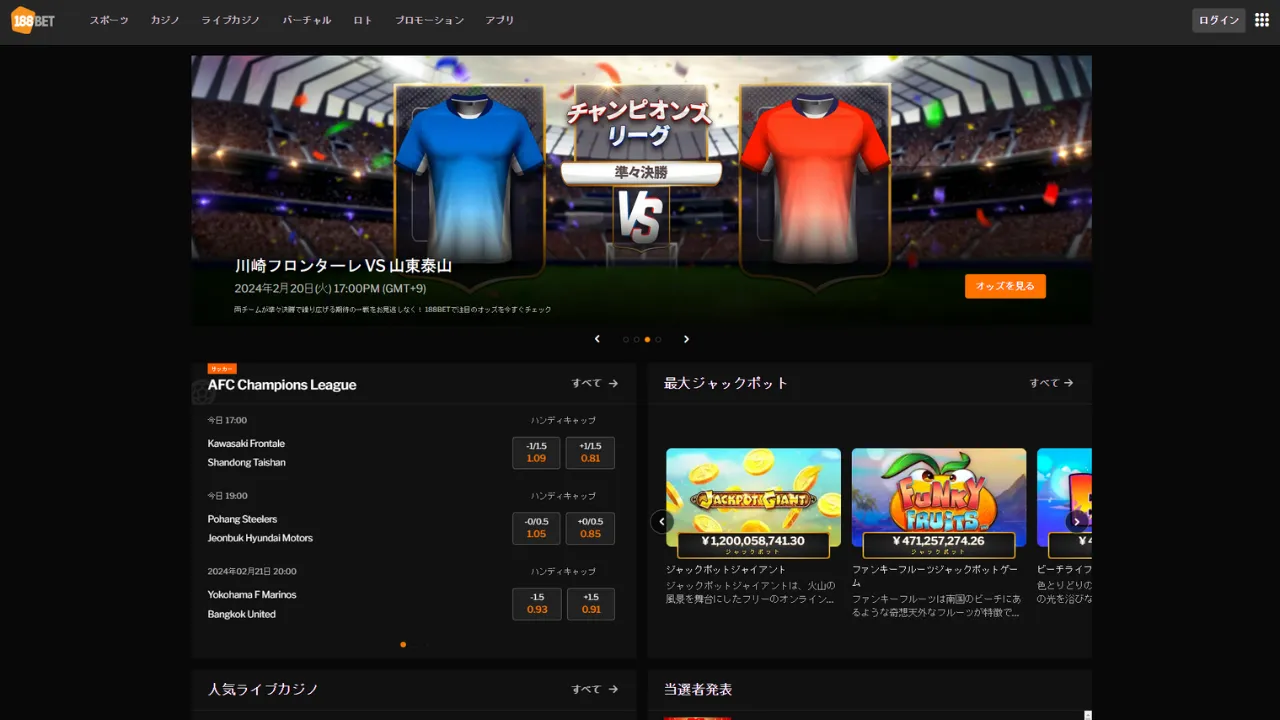Select the first banner carousel dot
Viewport: 1280px width, 720px height.
pyautogui.click(x=626, y=339)
